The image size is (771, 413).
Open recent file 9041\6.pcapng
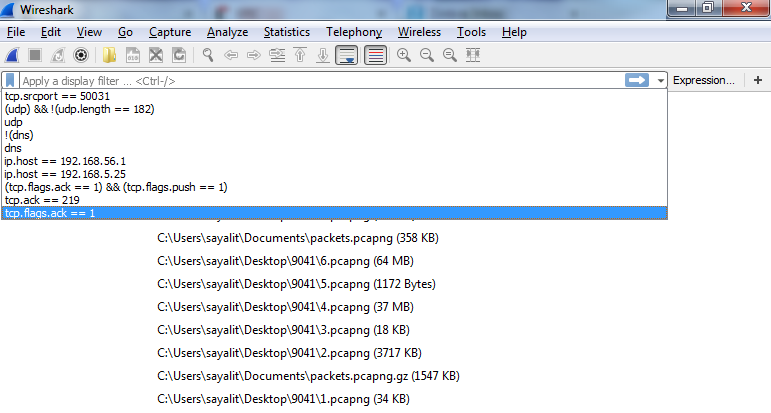click(x=285, y=261)
